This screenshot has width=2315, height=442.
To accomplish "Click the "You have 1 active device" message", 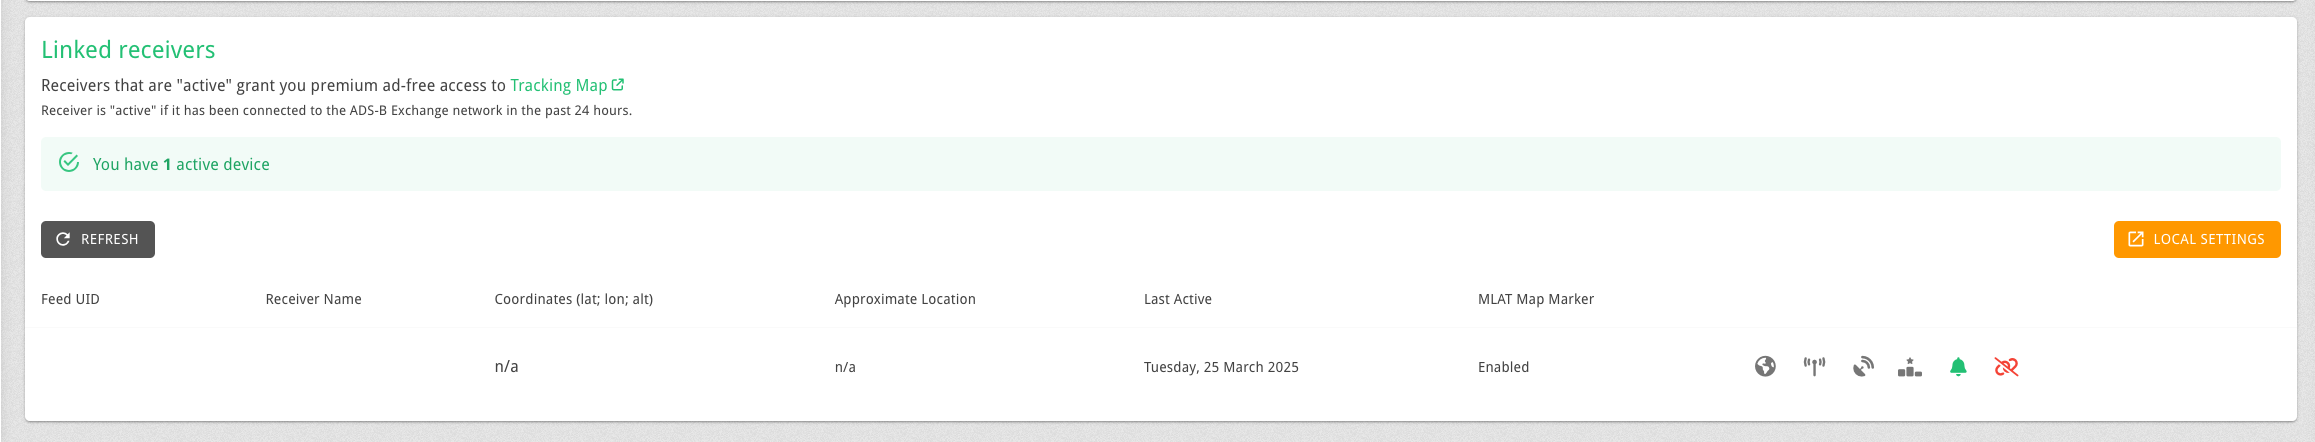I will [x=181, y=164].
